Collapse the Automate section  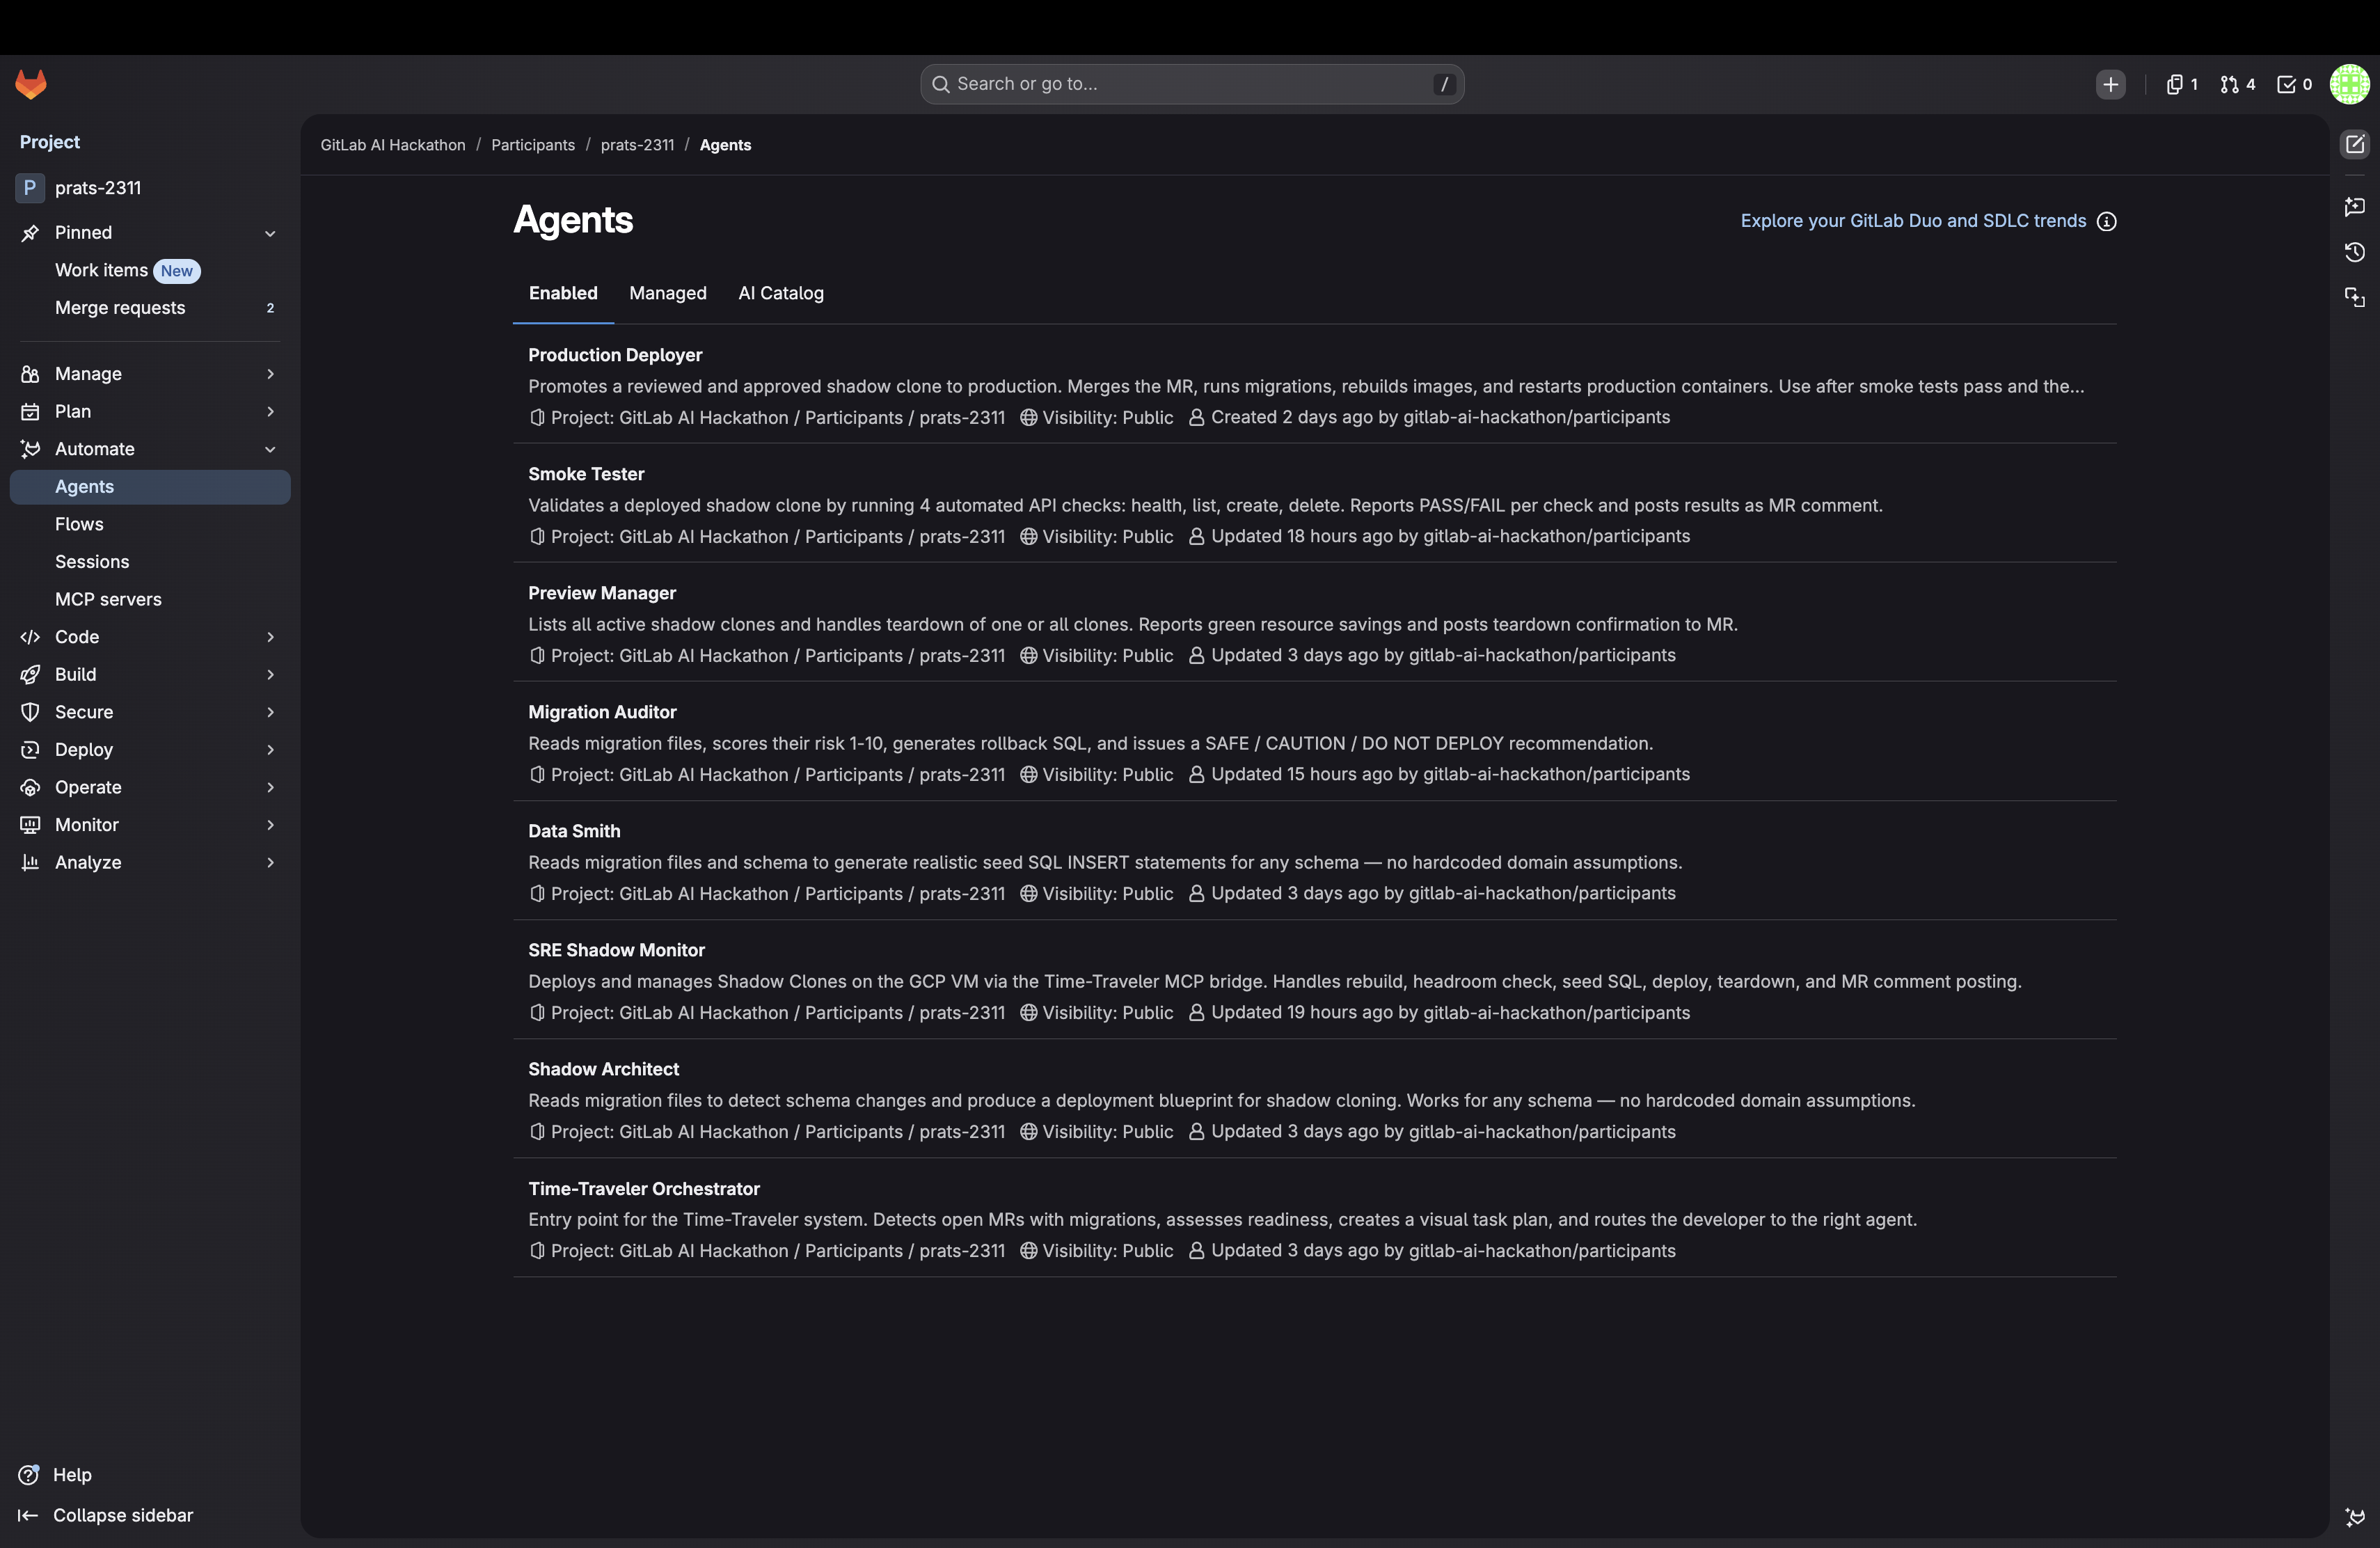coord(270,449)
